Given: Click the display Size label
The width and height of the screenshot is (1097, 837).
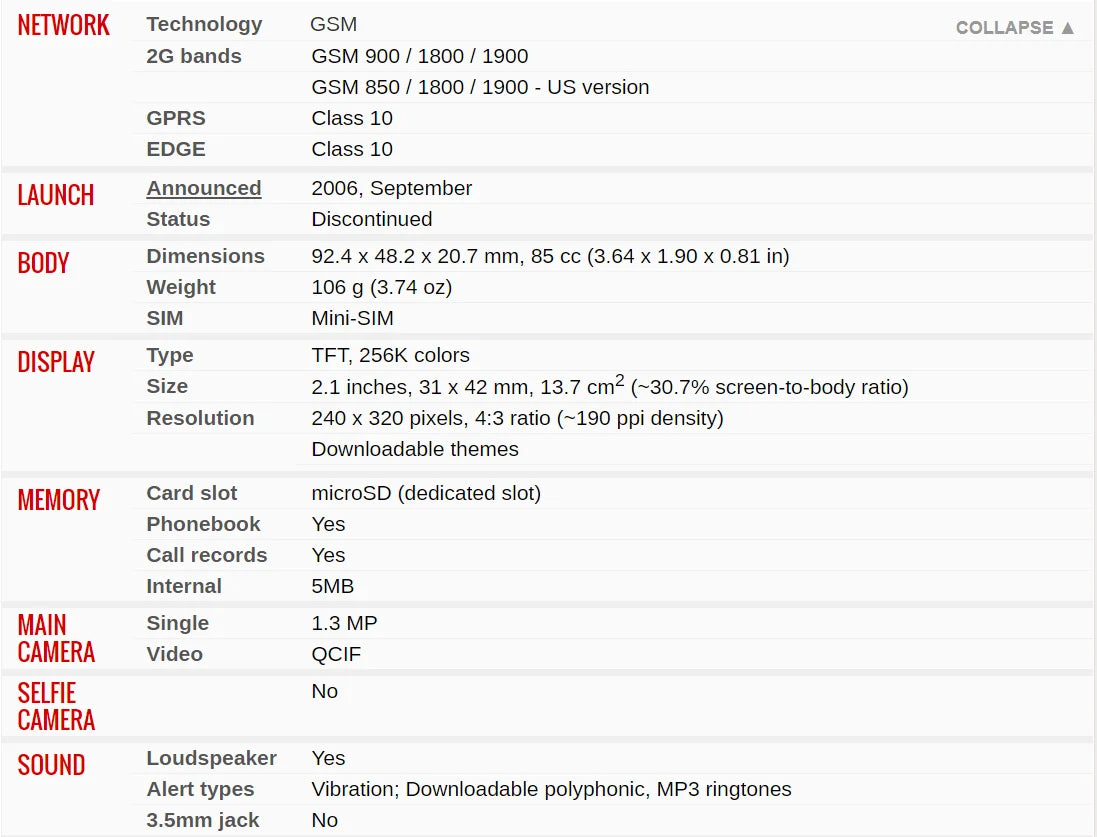Looking at the screenshot, I should 167,386.
